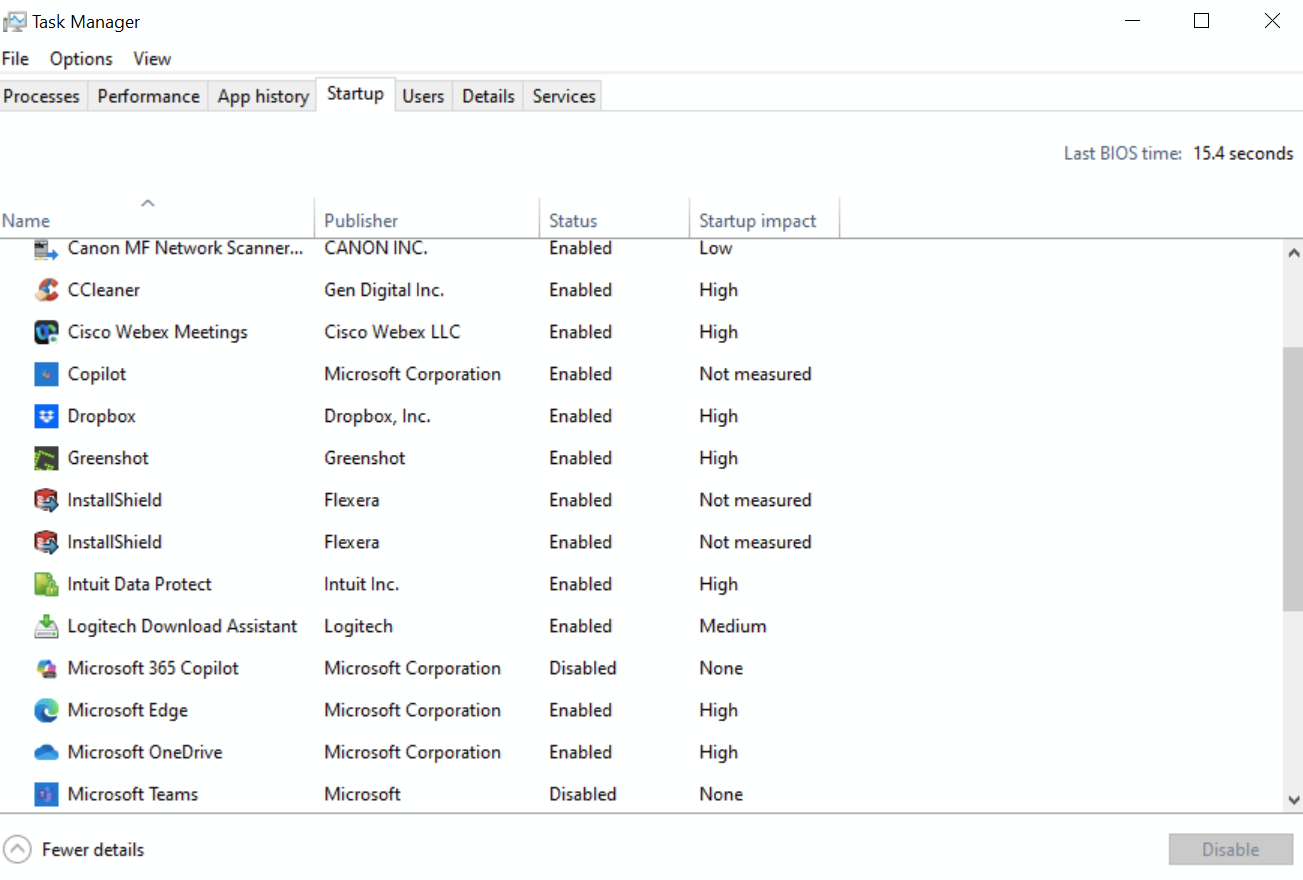This screenshot has height=880, width=1303.
Task: Sort list by Startup impact header
Action: (764, 220)
